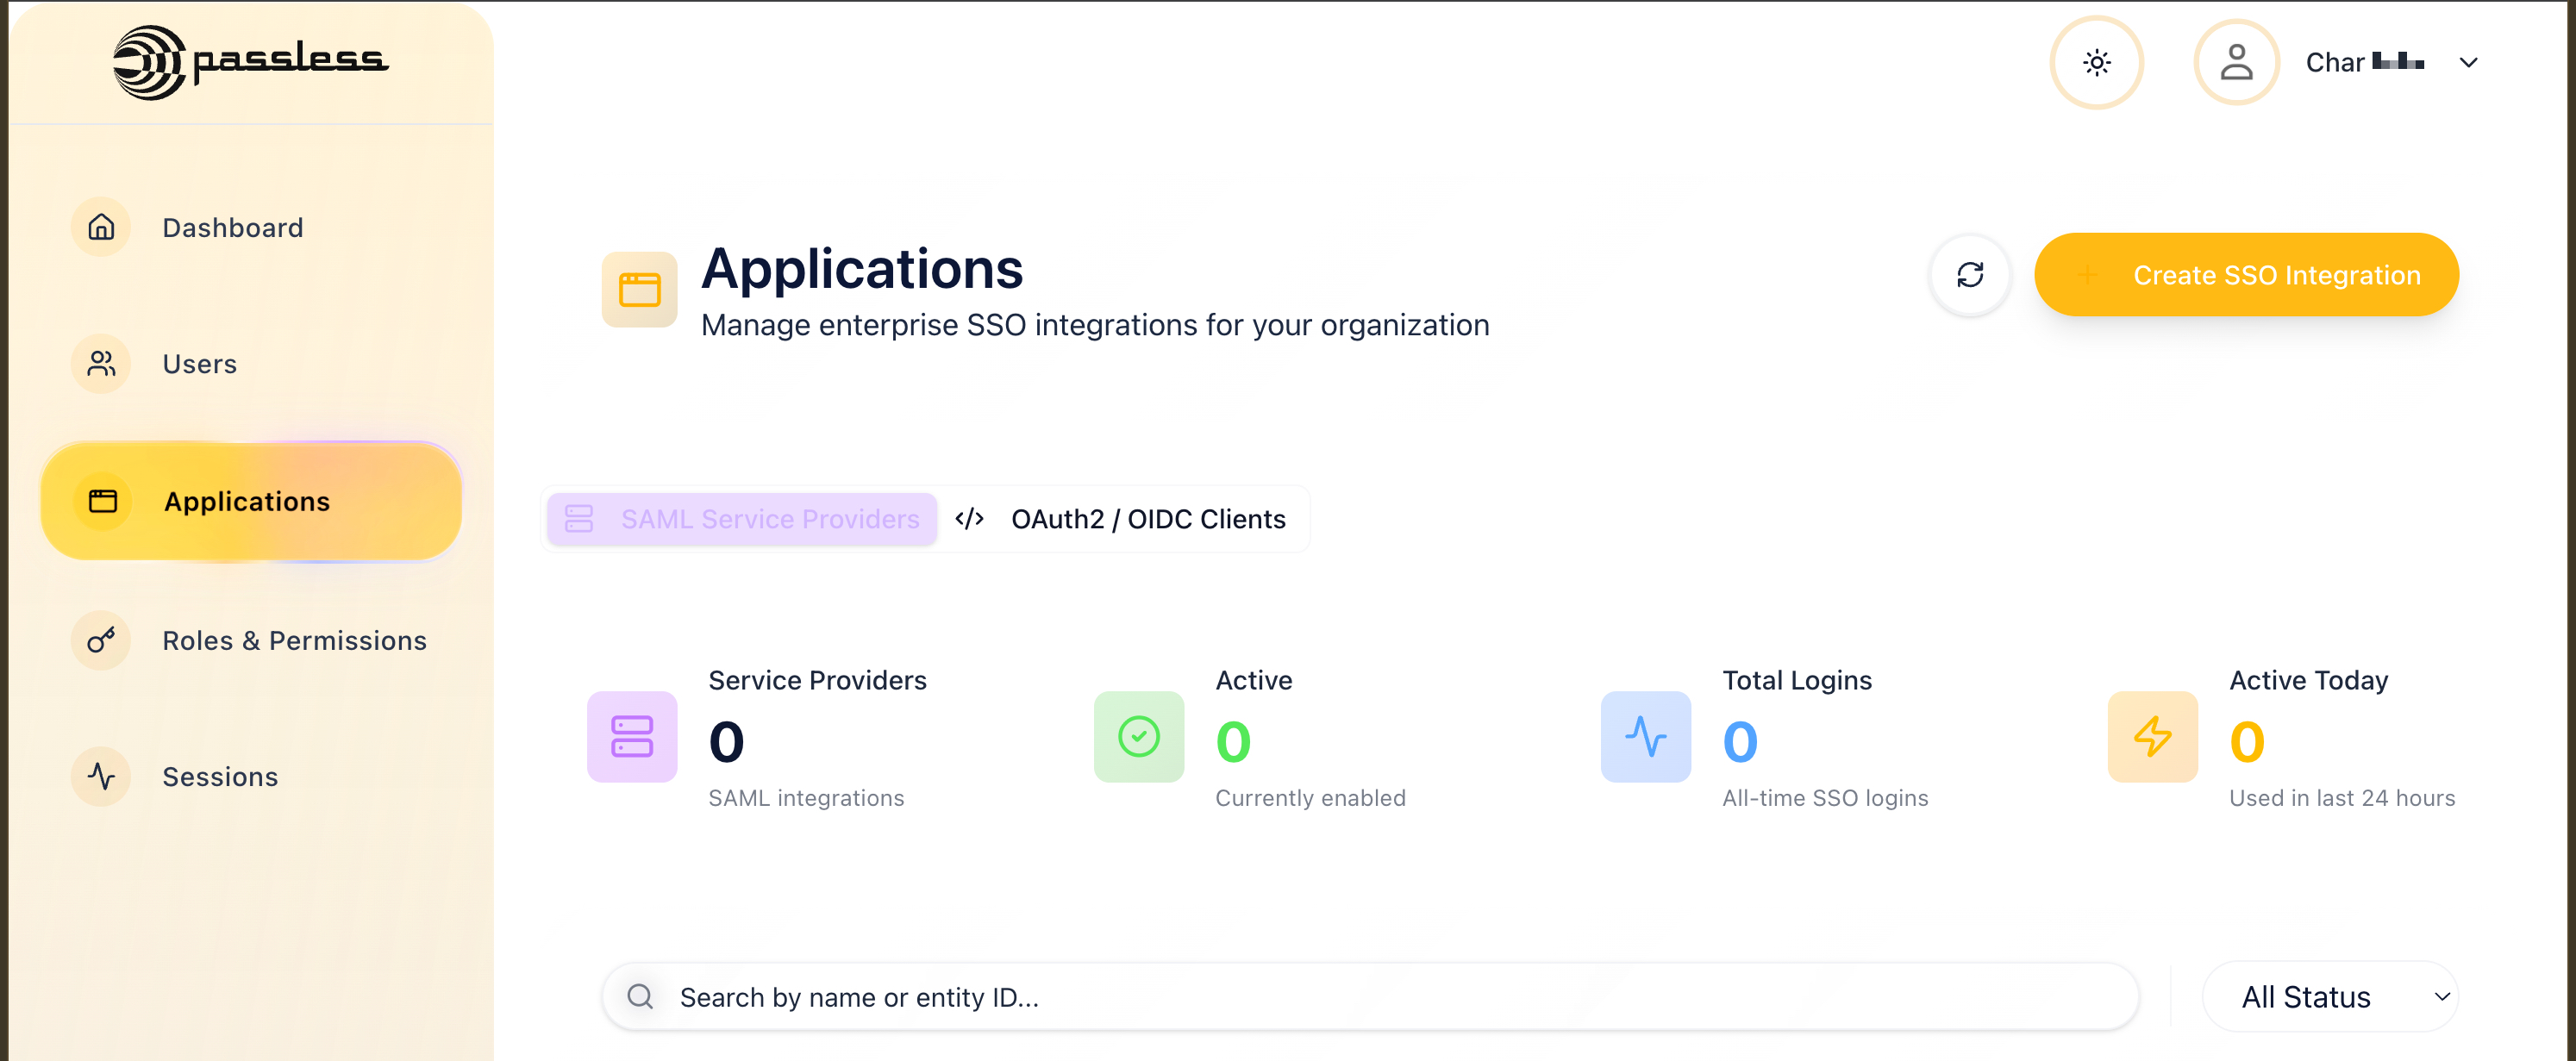Select Applications in the sidebar

tap(250, 501)
